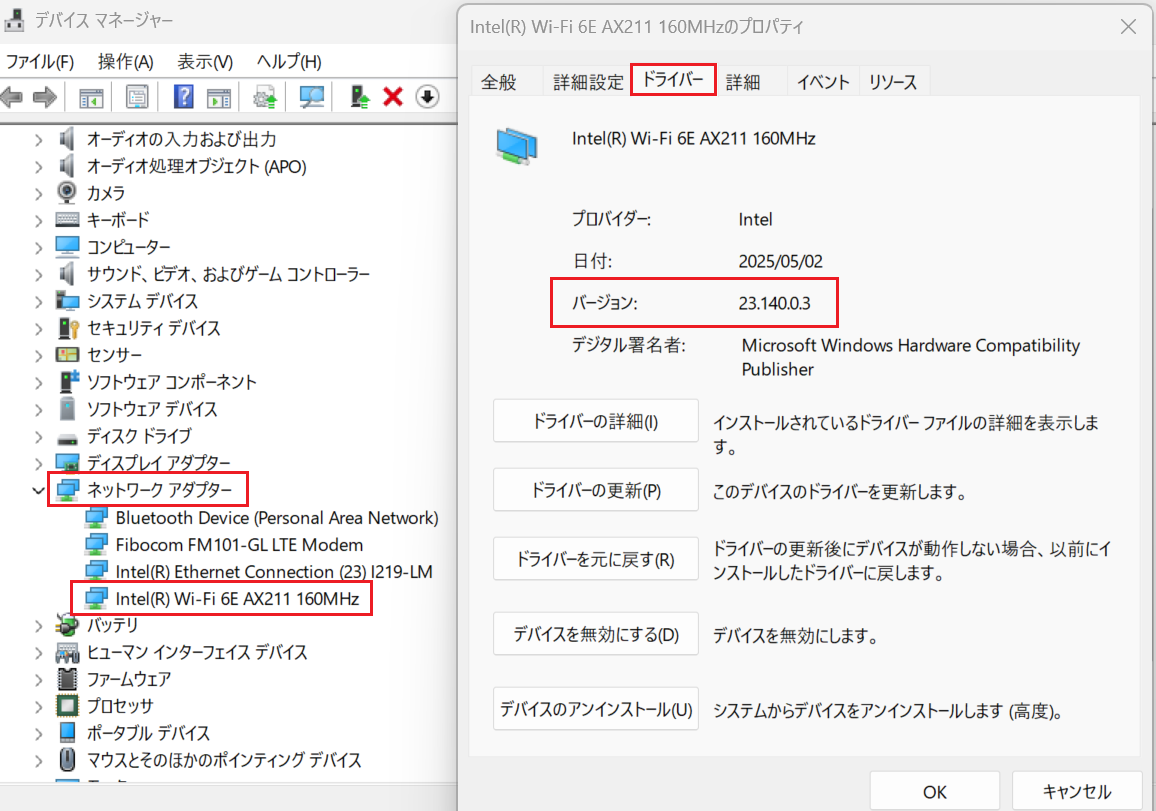
Task: Click the down-arrow circle toolbar icon
Action: click(x=428, y=97)
